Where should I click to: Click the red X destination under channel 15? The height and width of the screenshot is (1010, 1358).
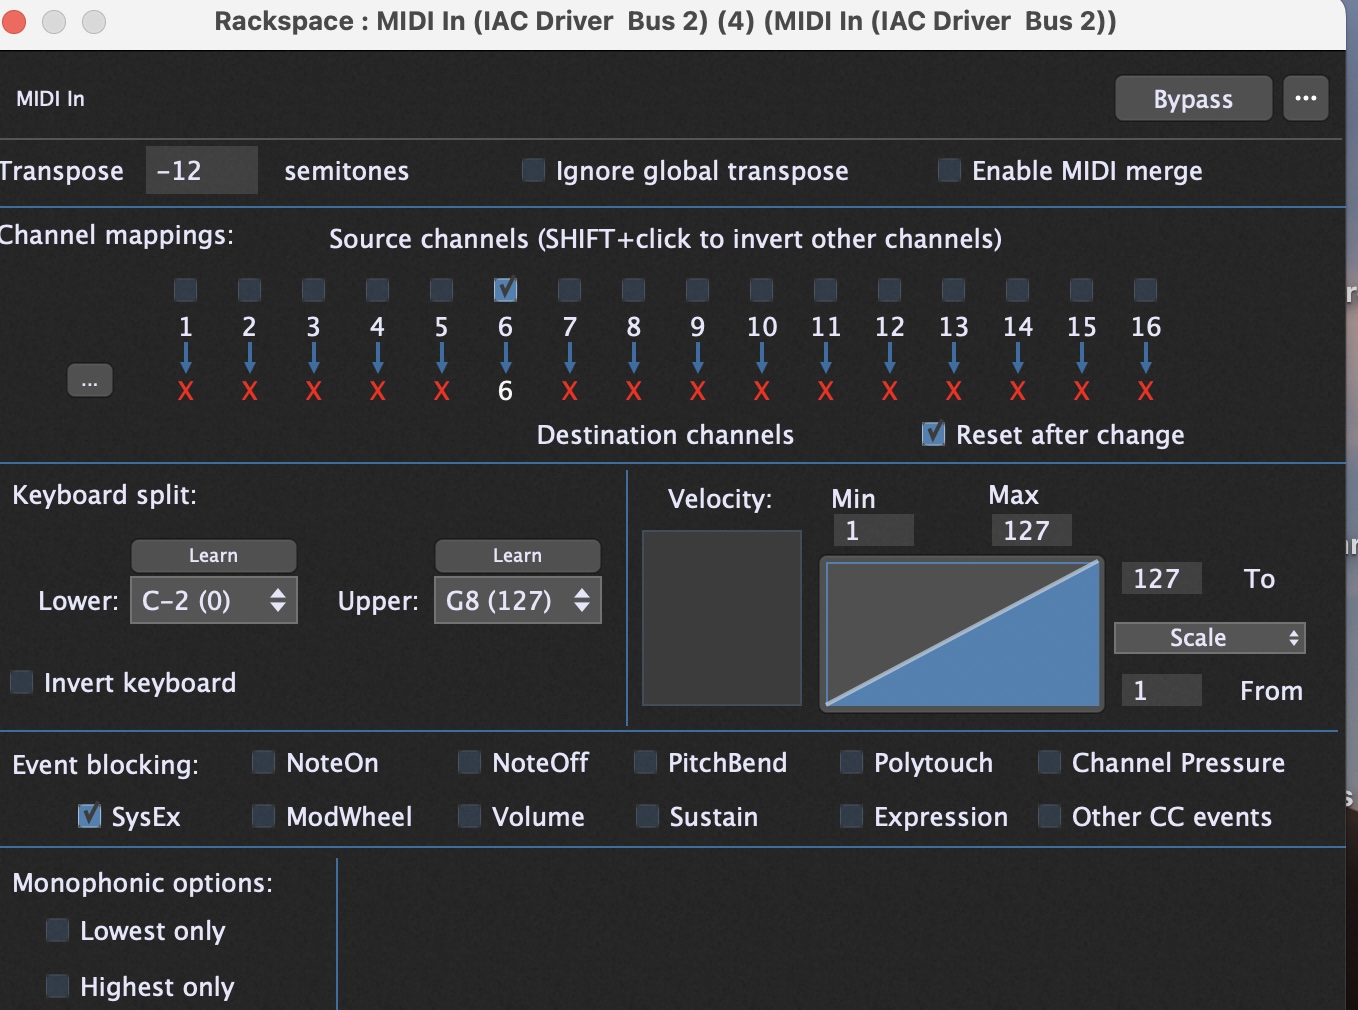click(x=1082, y=391)
